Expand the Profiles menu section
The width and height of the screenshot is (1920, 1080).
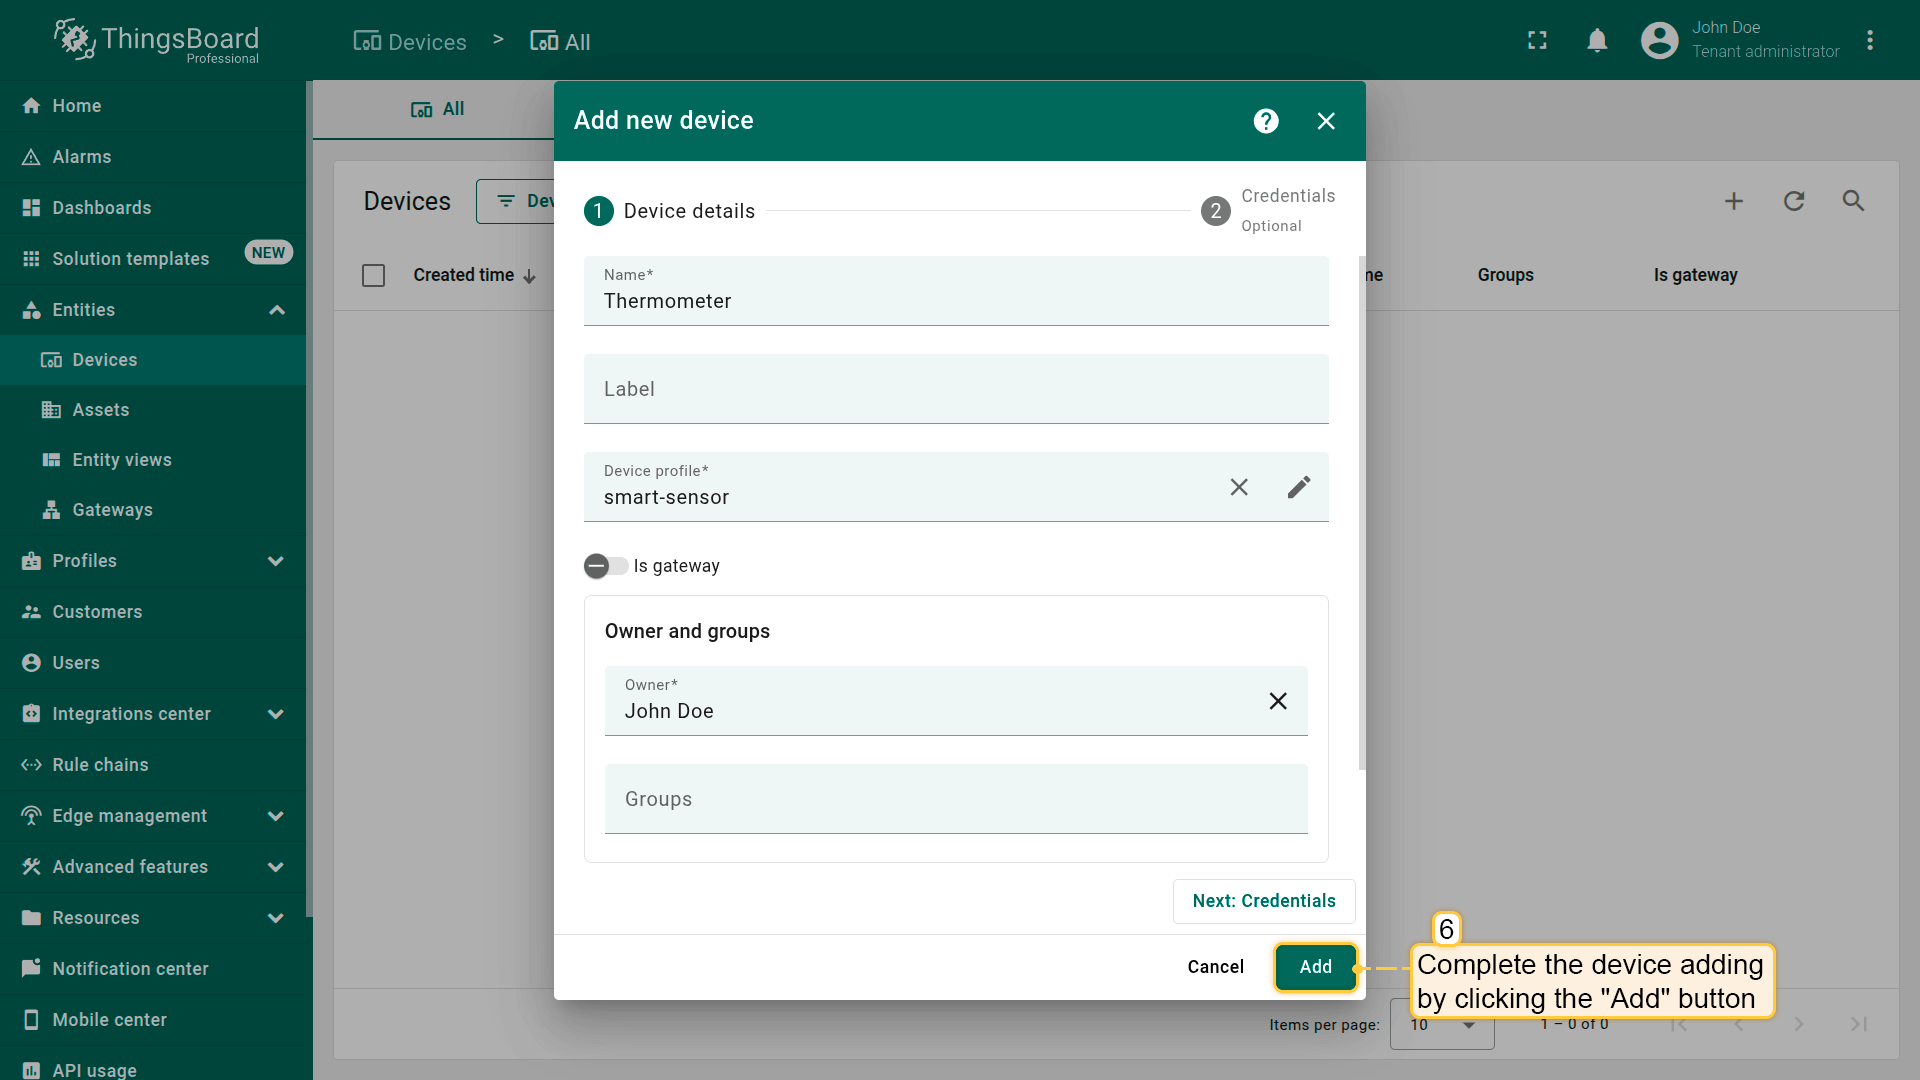pos(276,561)
